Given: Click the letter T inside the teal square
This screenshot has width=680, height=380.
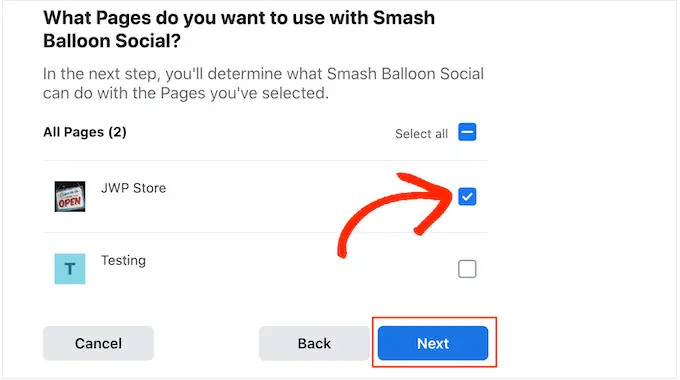Looking at the screenshot, I should pos(70,269).
